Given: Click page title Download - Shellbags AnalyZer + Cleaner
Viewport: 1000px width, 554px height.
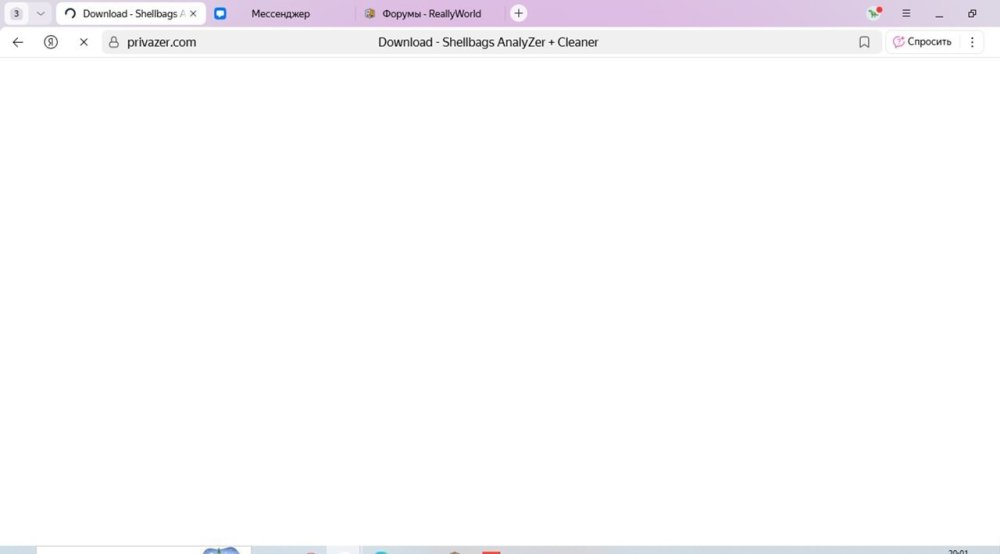Looking at the screenshot, I should coord(488,42).
